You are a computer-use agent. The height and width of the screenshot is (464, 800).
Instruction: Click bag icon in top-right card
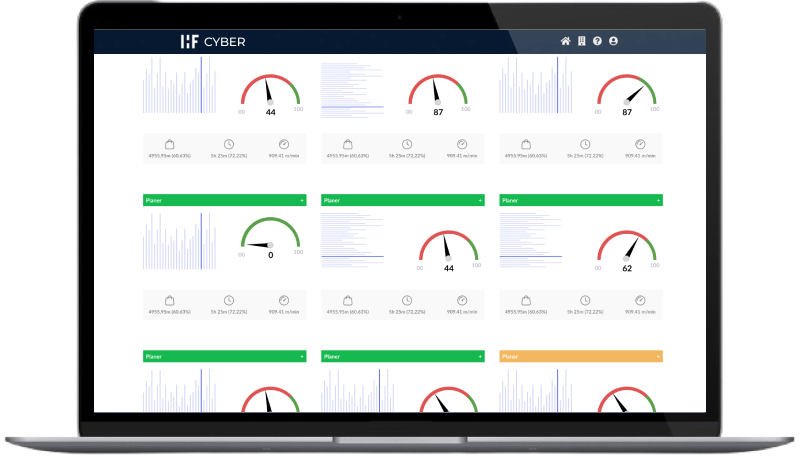point(526,144)
